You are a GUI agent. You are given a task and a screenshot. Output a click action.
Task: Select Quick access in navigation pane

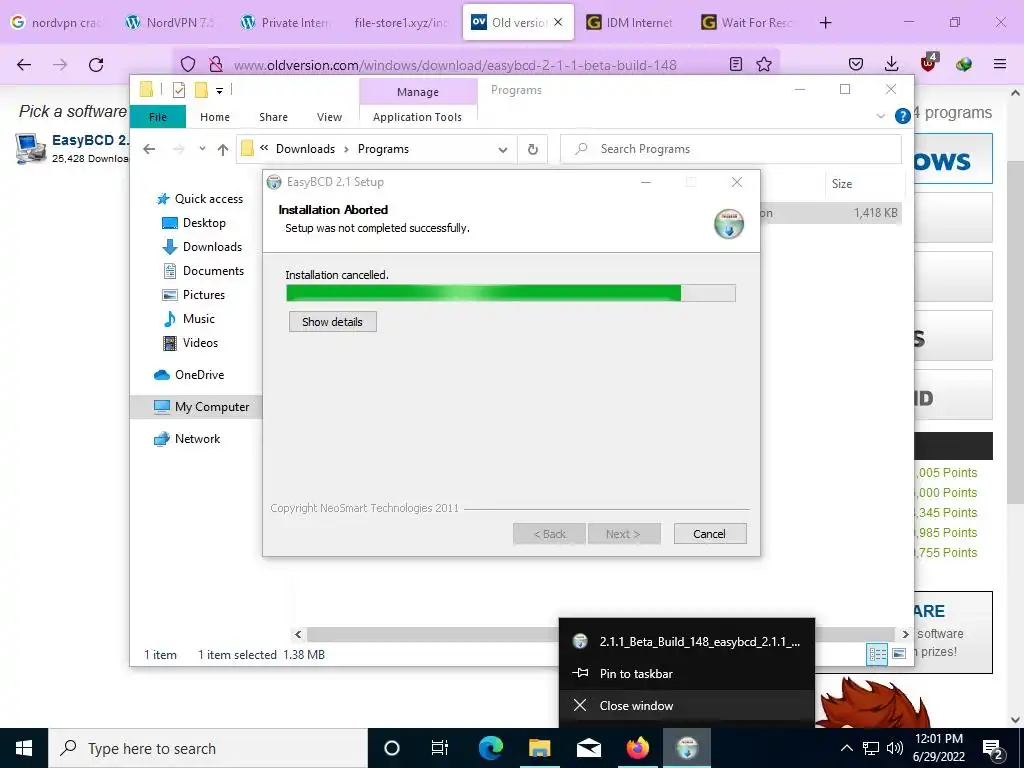tap(200, 199)
